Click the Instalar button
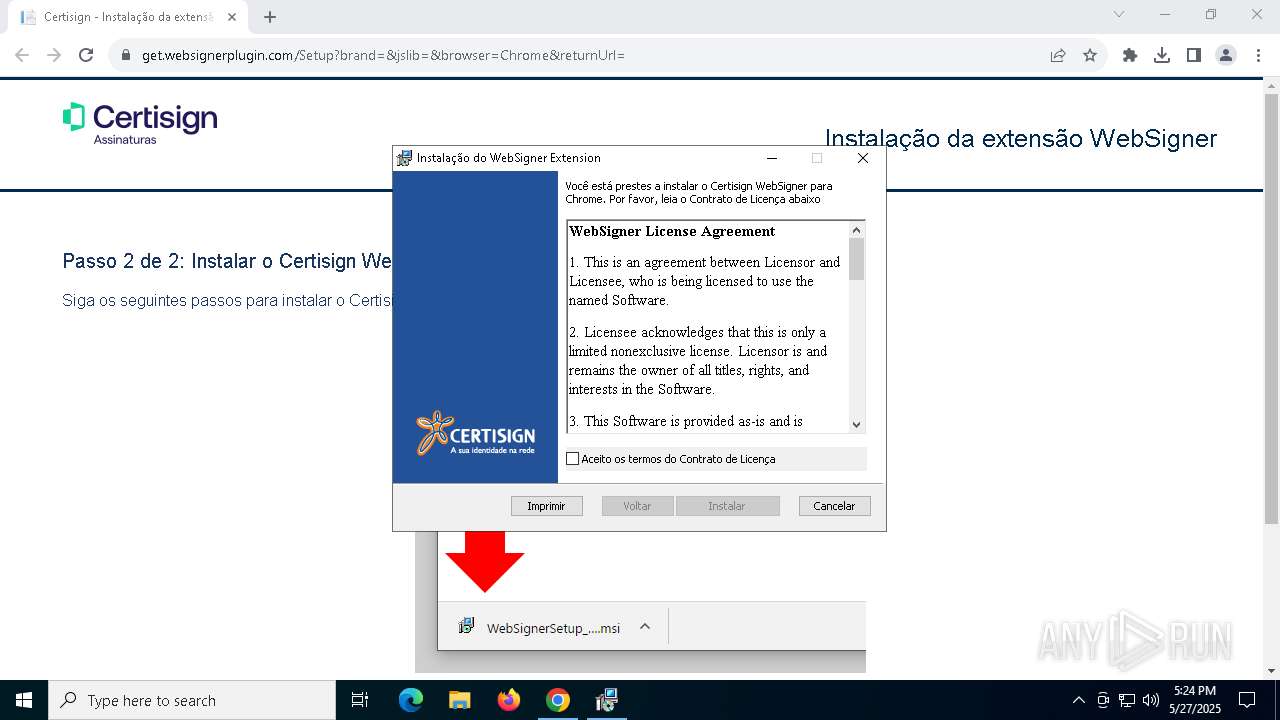1280x720 pixels. pyautogui.click(x=727, y=506)
